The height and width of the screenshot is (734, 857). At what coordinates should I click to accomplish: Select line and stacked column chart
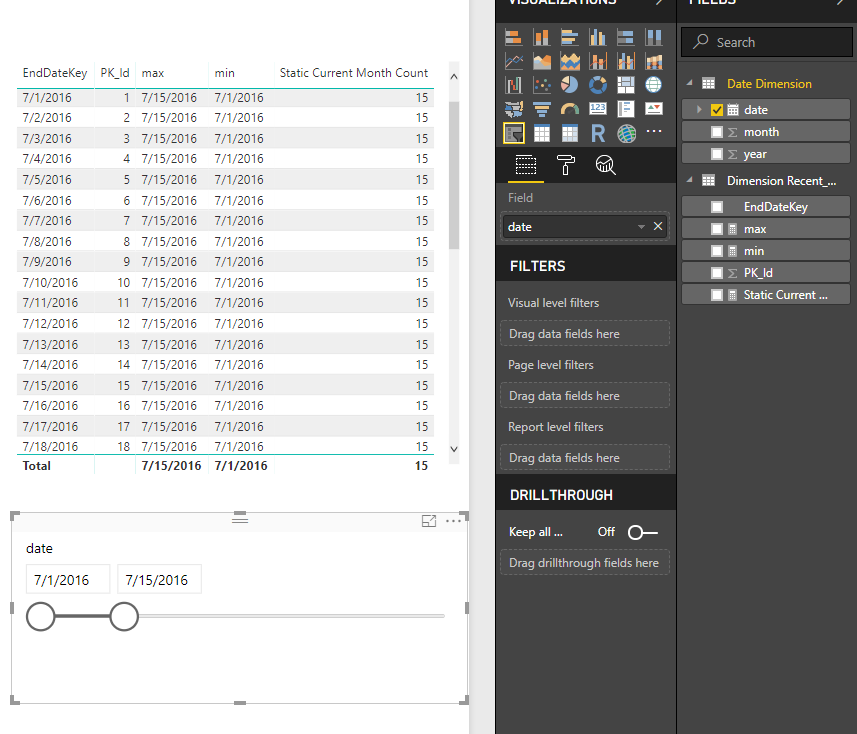pos(597,61)
